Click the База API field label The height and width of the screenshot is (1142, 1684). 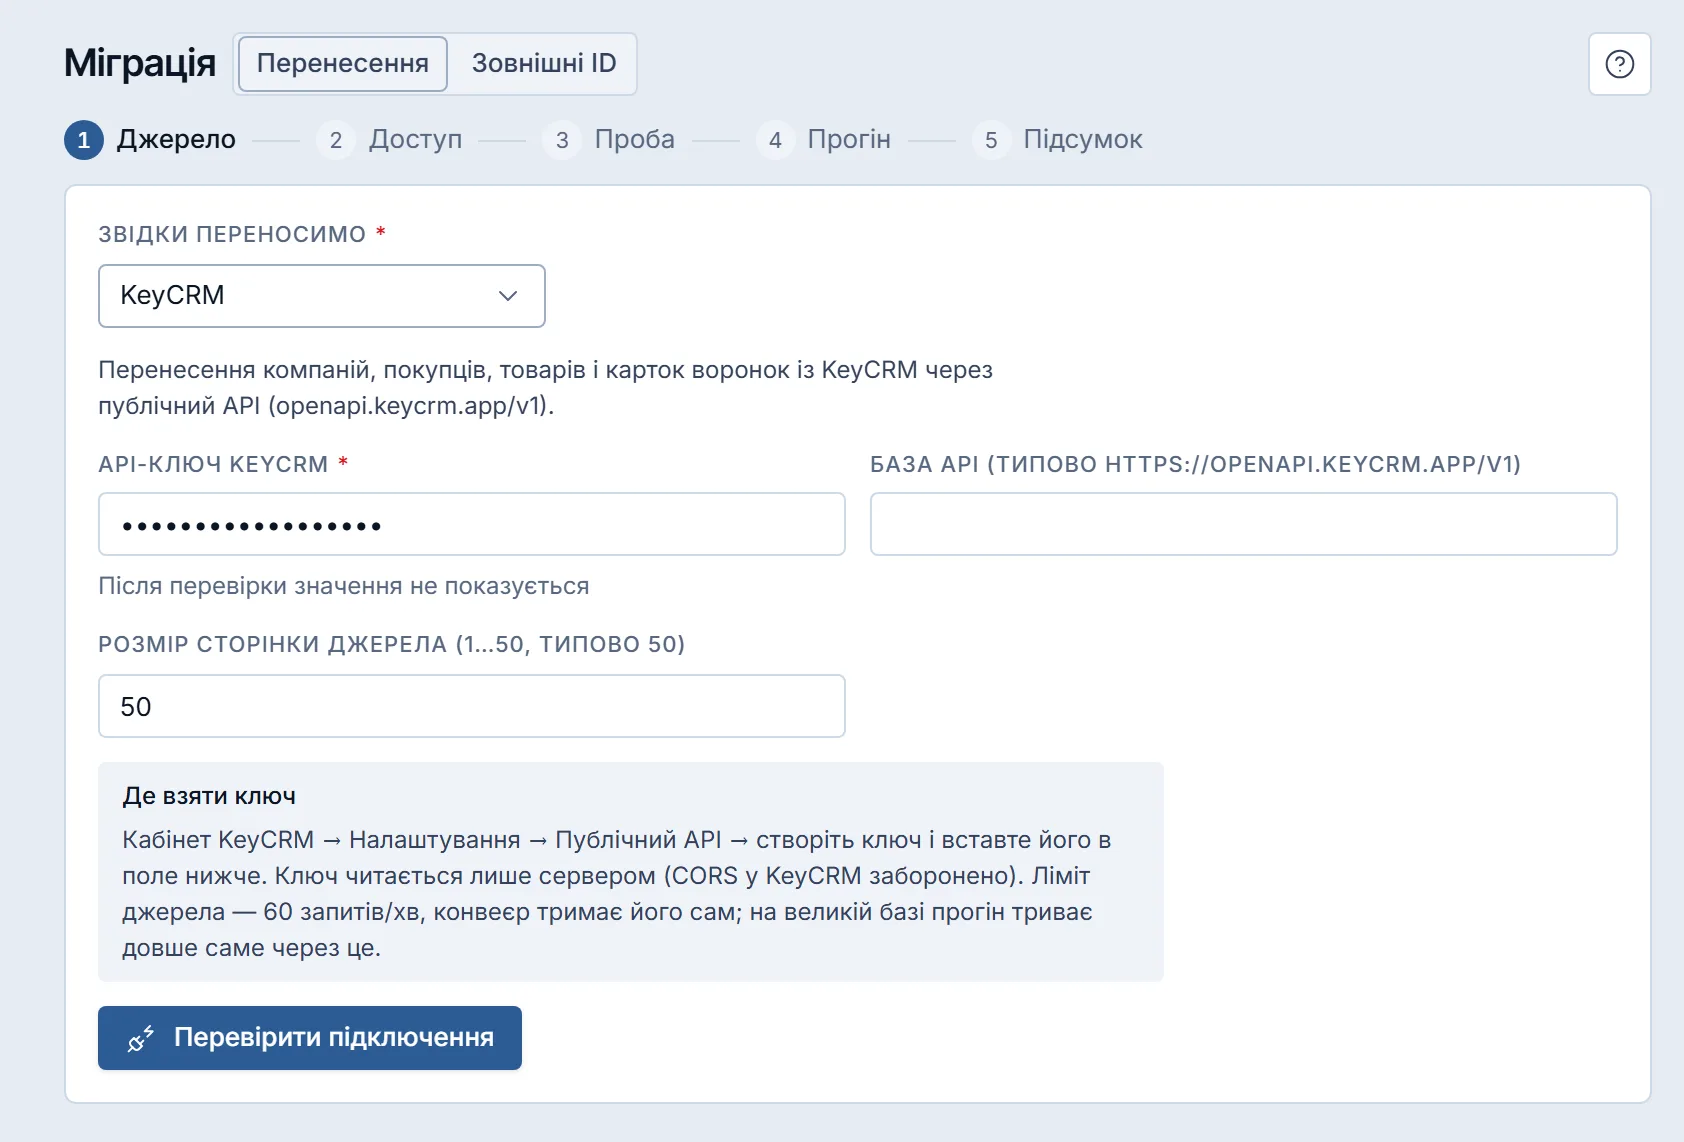tap(1195, 464)
